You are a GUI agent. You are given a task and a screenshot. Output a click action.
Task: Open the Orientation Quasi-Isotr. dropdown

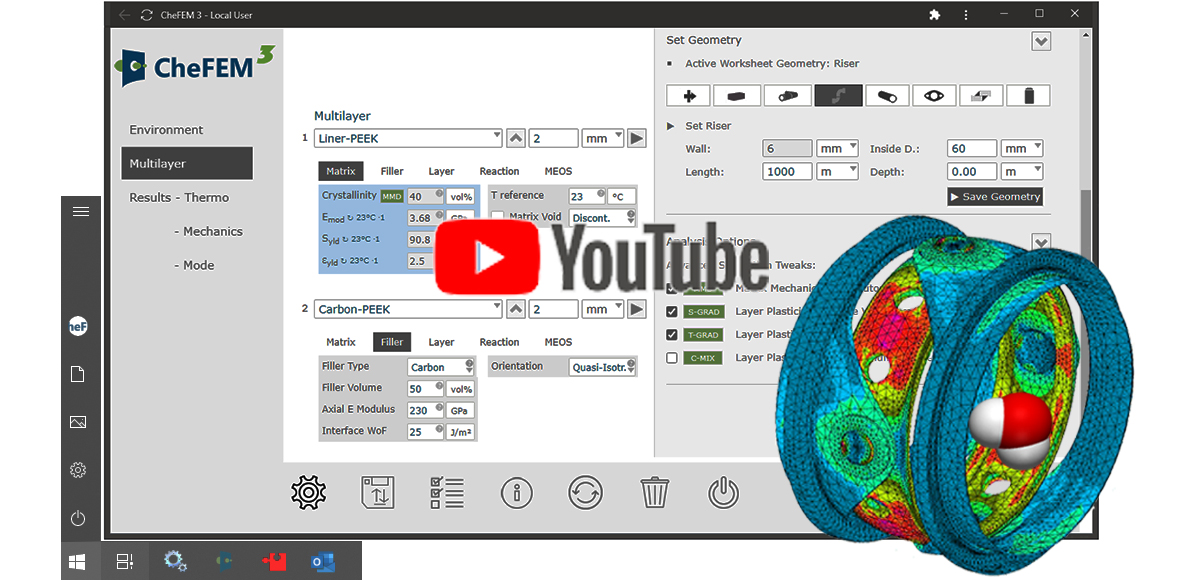[x=603, y=367]
